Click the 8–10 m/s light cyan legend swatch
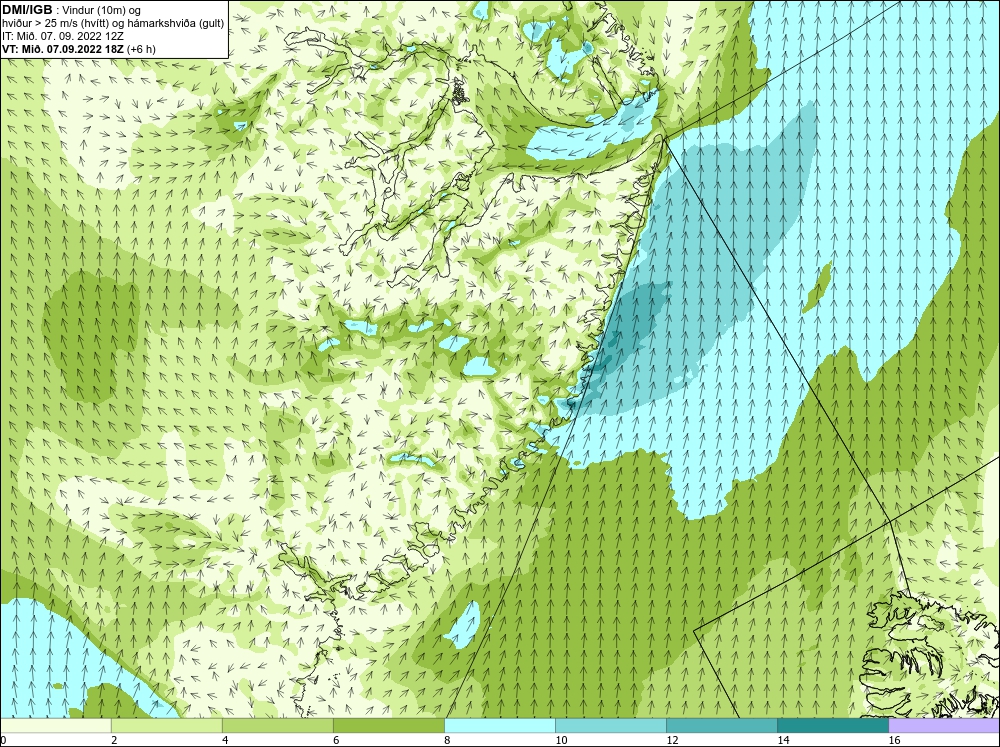Viewport: 1000px width, 747px height. coord(499,726)
